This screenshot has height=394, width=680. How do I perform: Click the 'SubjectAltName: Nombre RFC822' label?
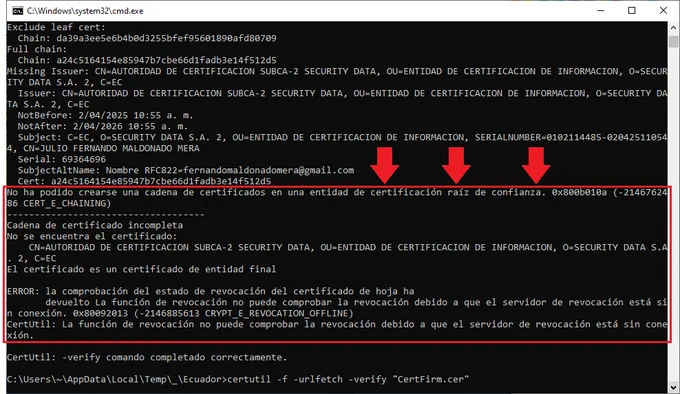click(x=98, y=170)
